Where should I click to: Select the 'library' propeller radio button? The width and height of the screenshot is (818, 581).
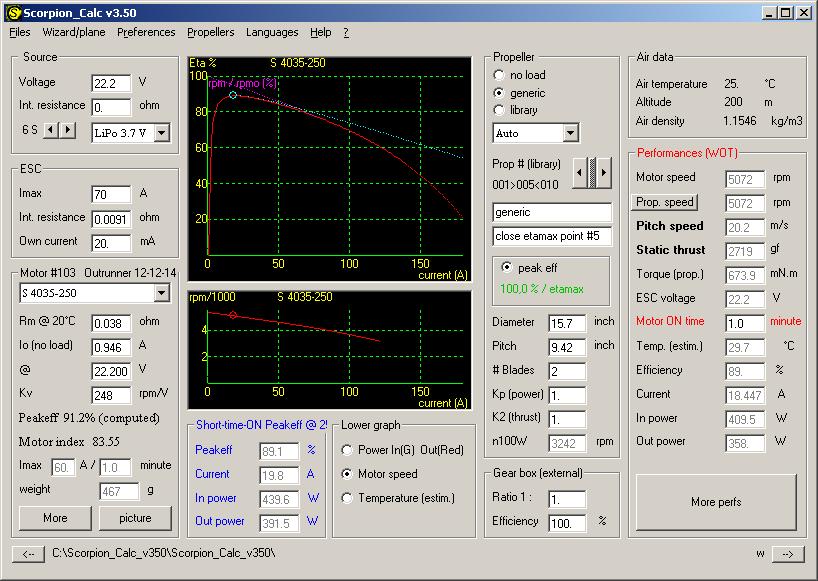[500, 110]
